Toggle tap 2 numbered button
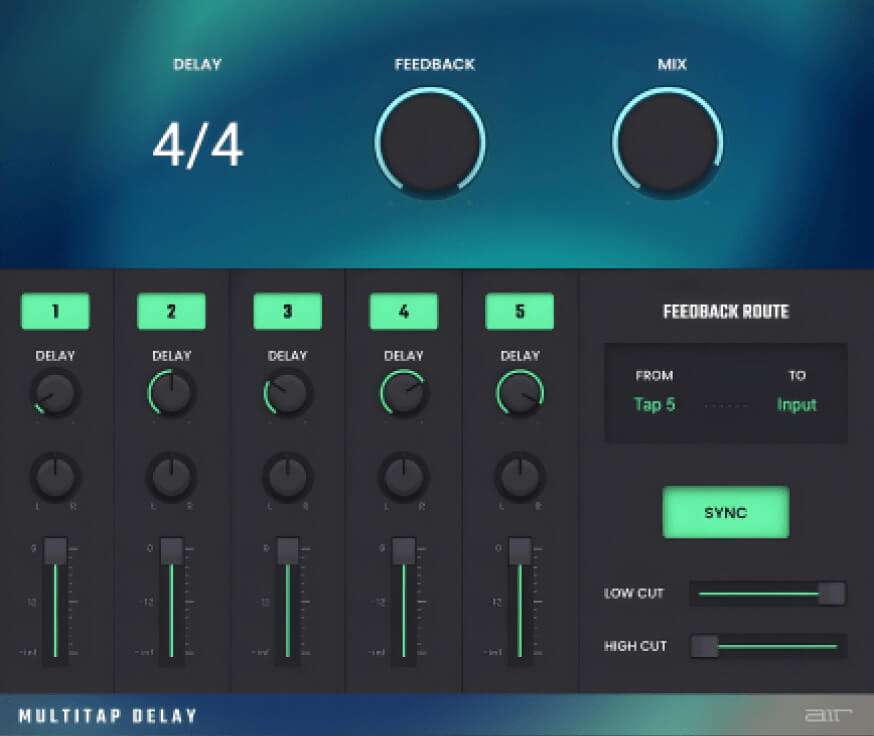Viewport: 874px width, 736px height. tap(171, 311)
